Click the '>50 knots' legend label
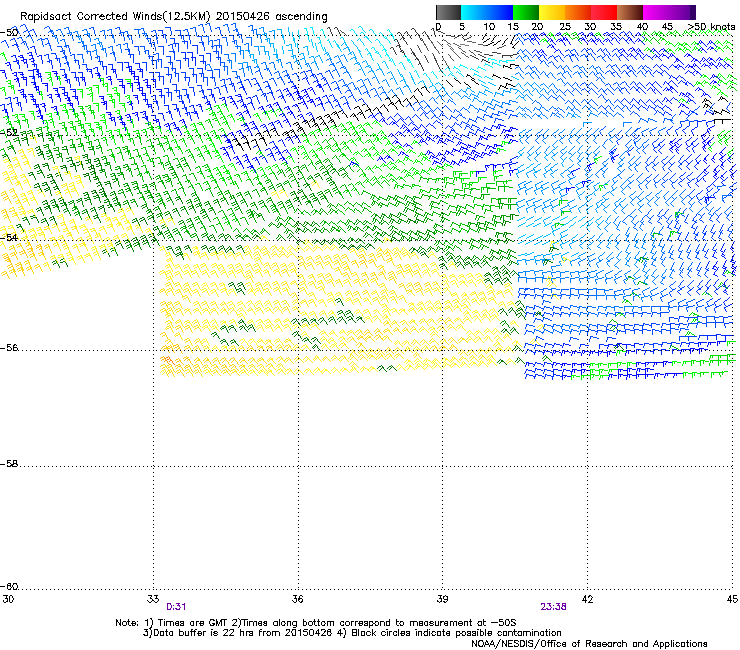740x650 pixels. [x=711, y=27]
